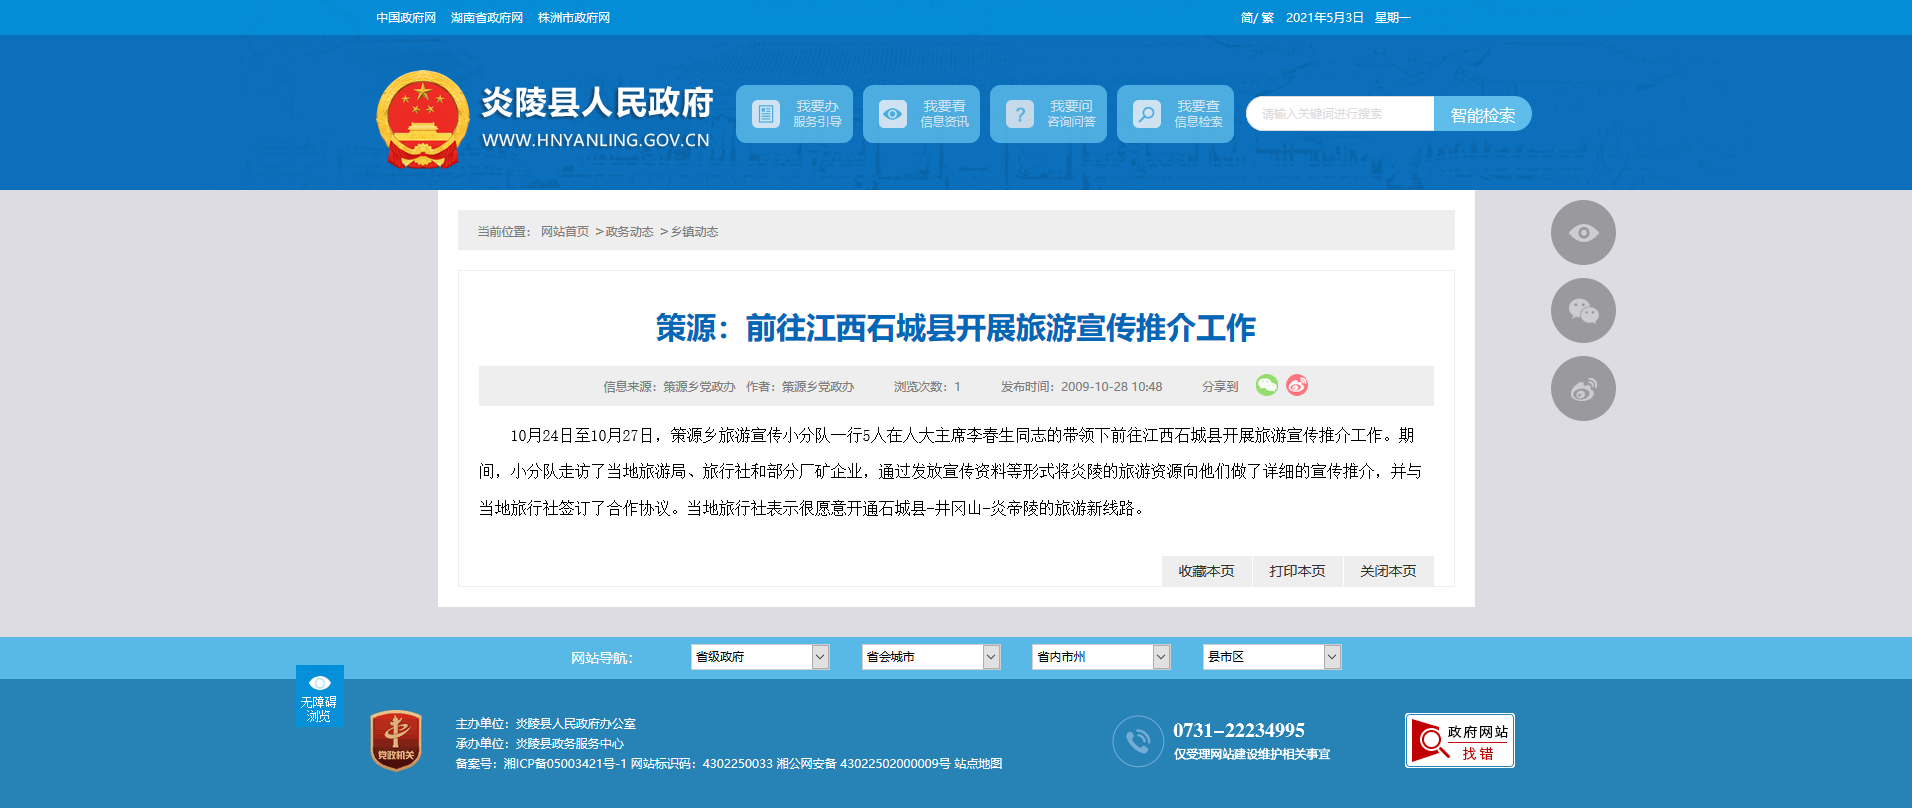Click the green WeChat share icon
Screen dimensions: 1912x808
[1266, 386]
